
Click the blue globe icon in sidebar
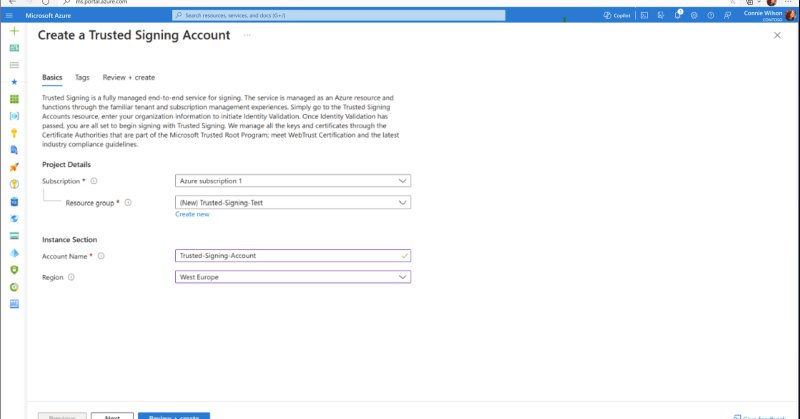pyautogui.click(x=14, y=218)
